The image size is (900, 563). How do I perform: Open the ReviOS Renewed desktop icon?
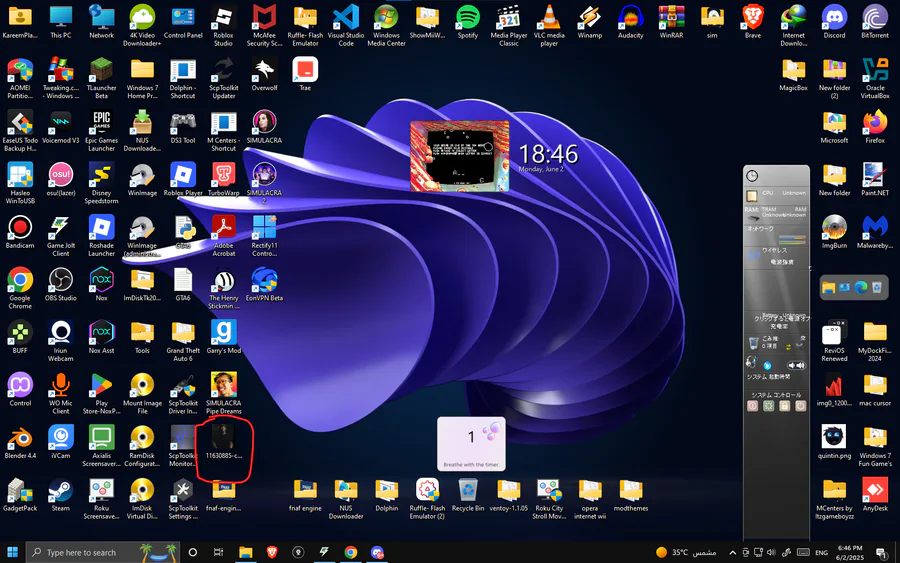[x=834, y=341]
